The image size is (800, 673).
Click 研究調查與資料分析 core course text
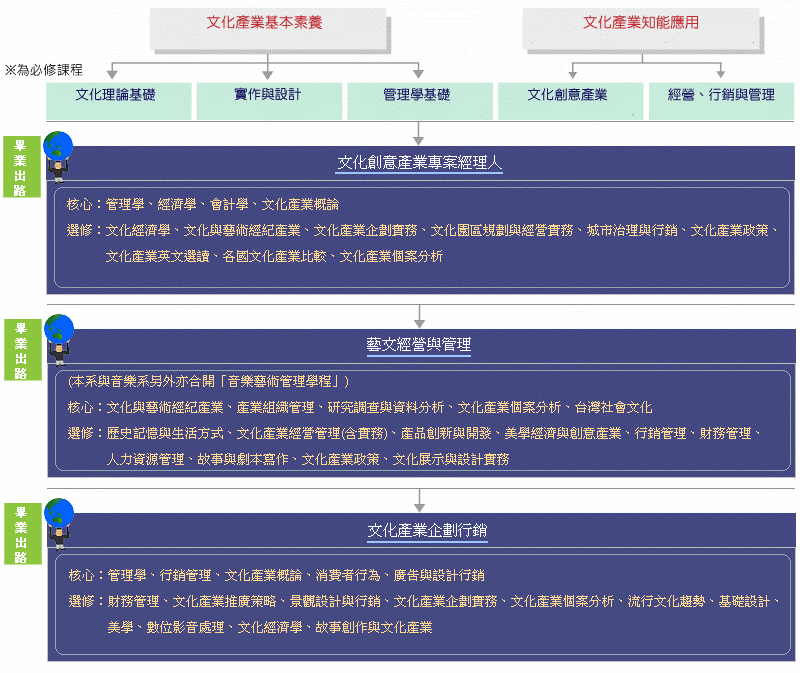tap(386, 407)
